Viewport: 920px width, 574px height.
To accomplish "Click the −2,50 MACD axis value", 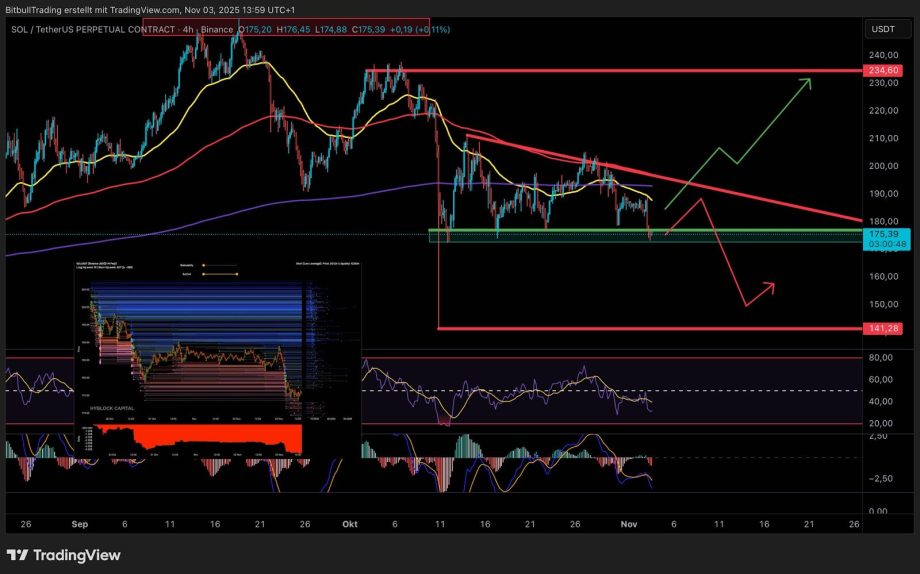I will [881, 478].
